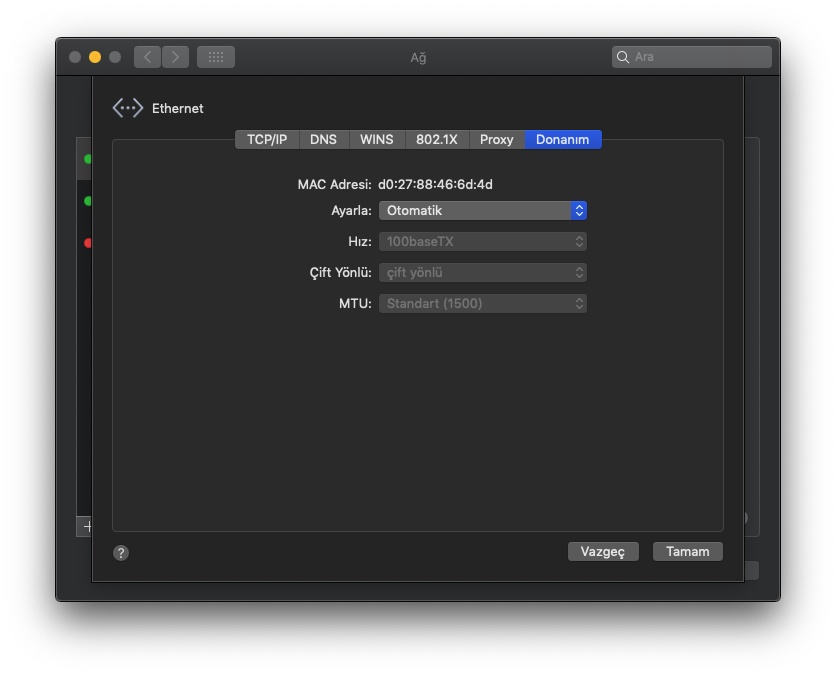Click the Vazgeç button to cancel

603,552
